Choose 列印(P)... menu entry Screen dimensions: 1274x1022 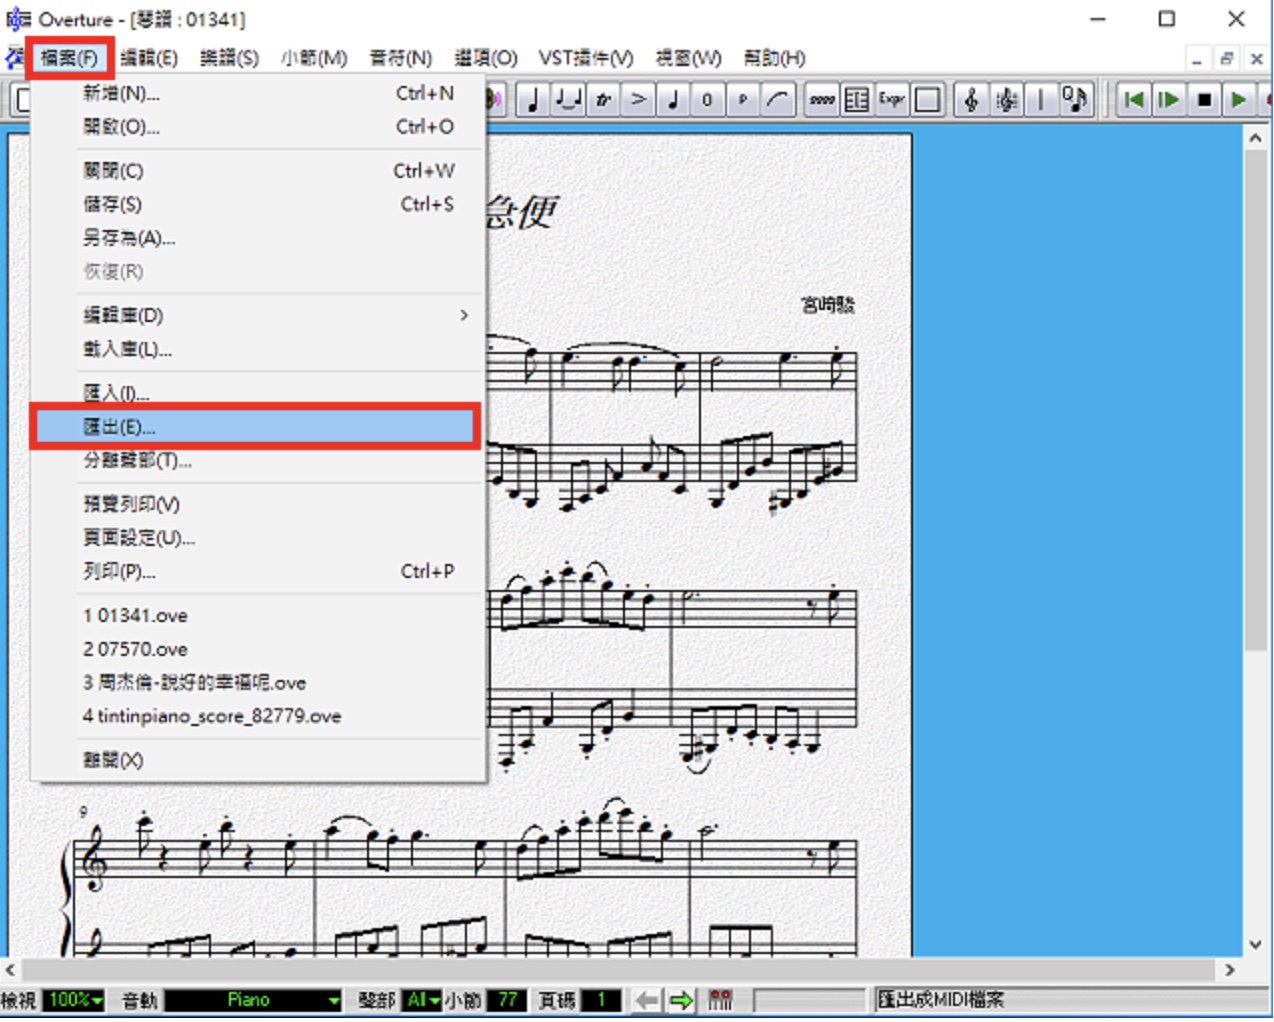click(x=258, y=571)
